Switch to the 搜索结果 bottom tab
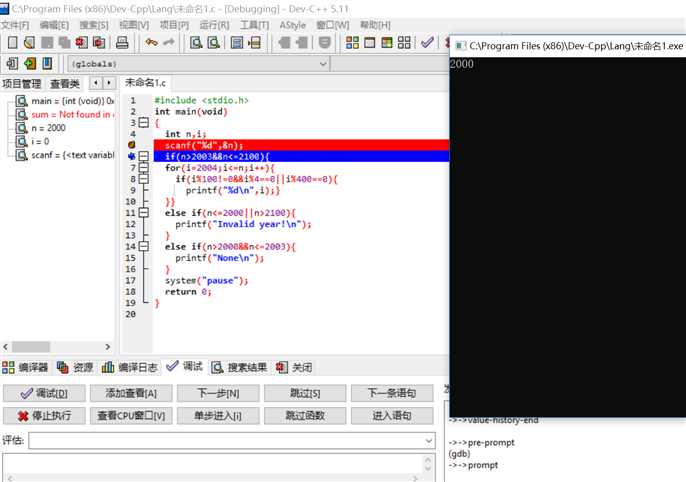686x482 pixels. [240, 367]
